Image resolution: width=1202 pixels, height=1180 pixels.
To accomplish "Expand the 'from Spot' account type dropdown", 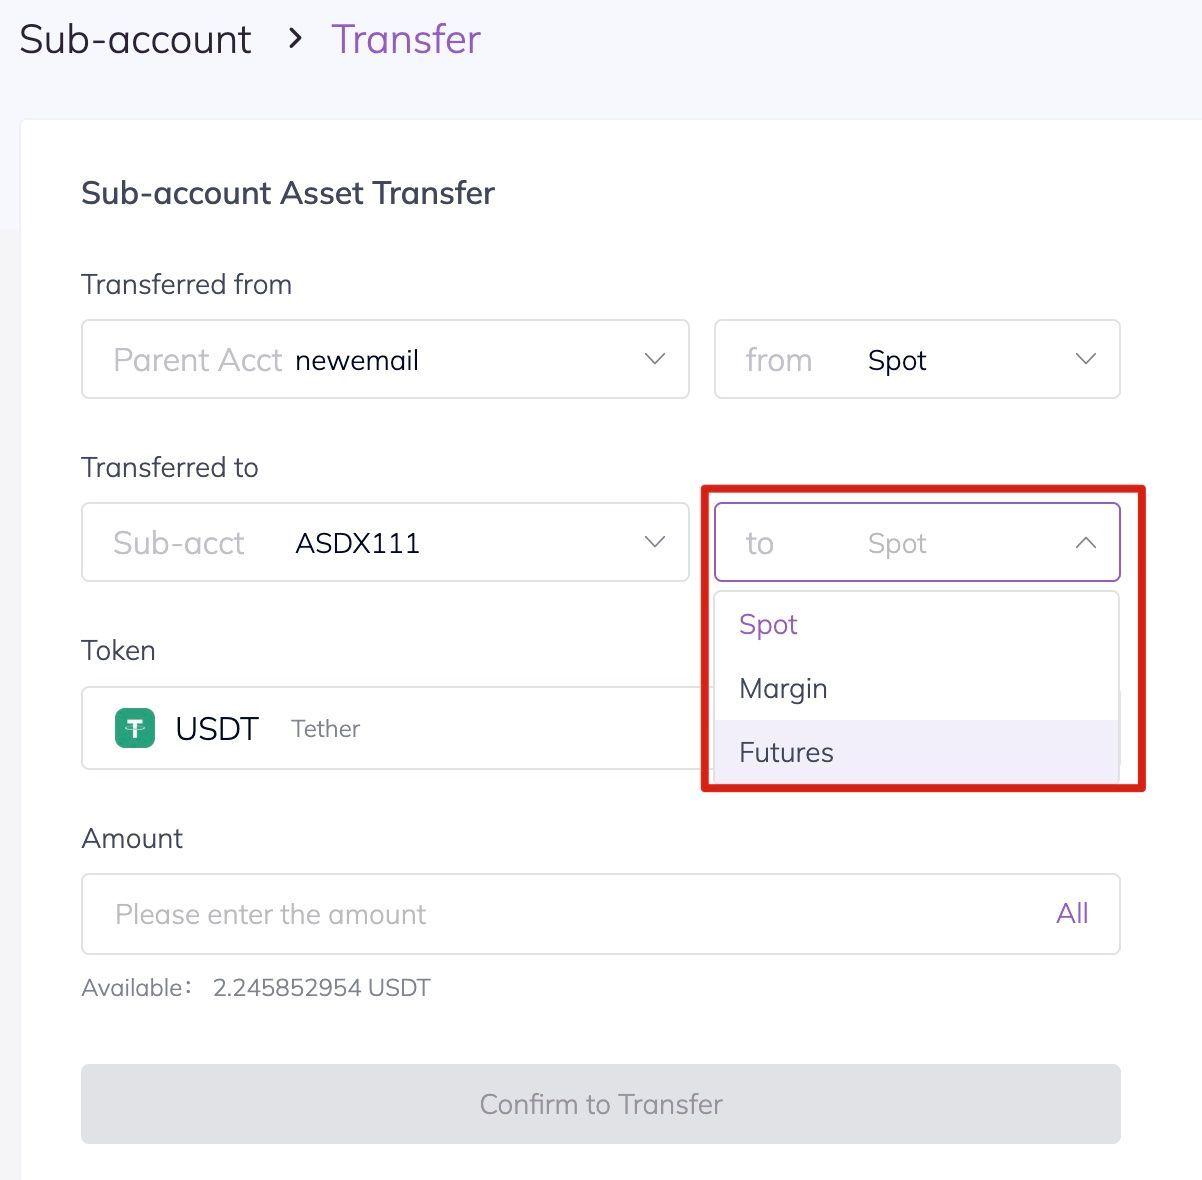I will [916, 360].
